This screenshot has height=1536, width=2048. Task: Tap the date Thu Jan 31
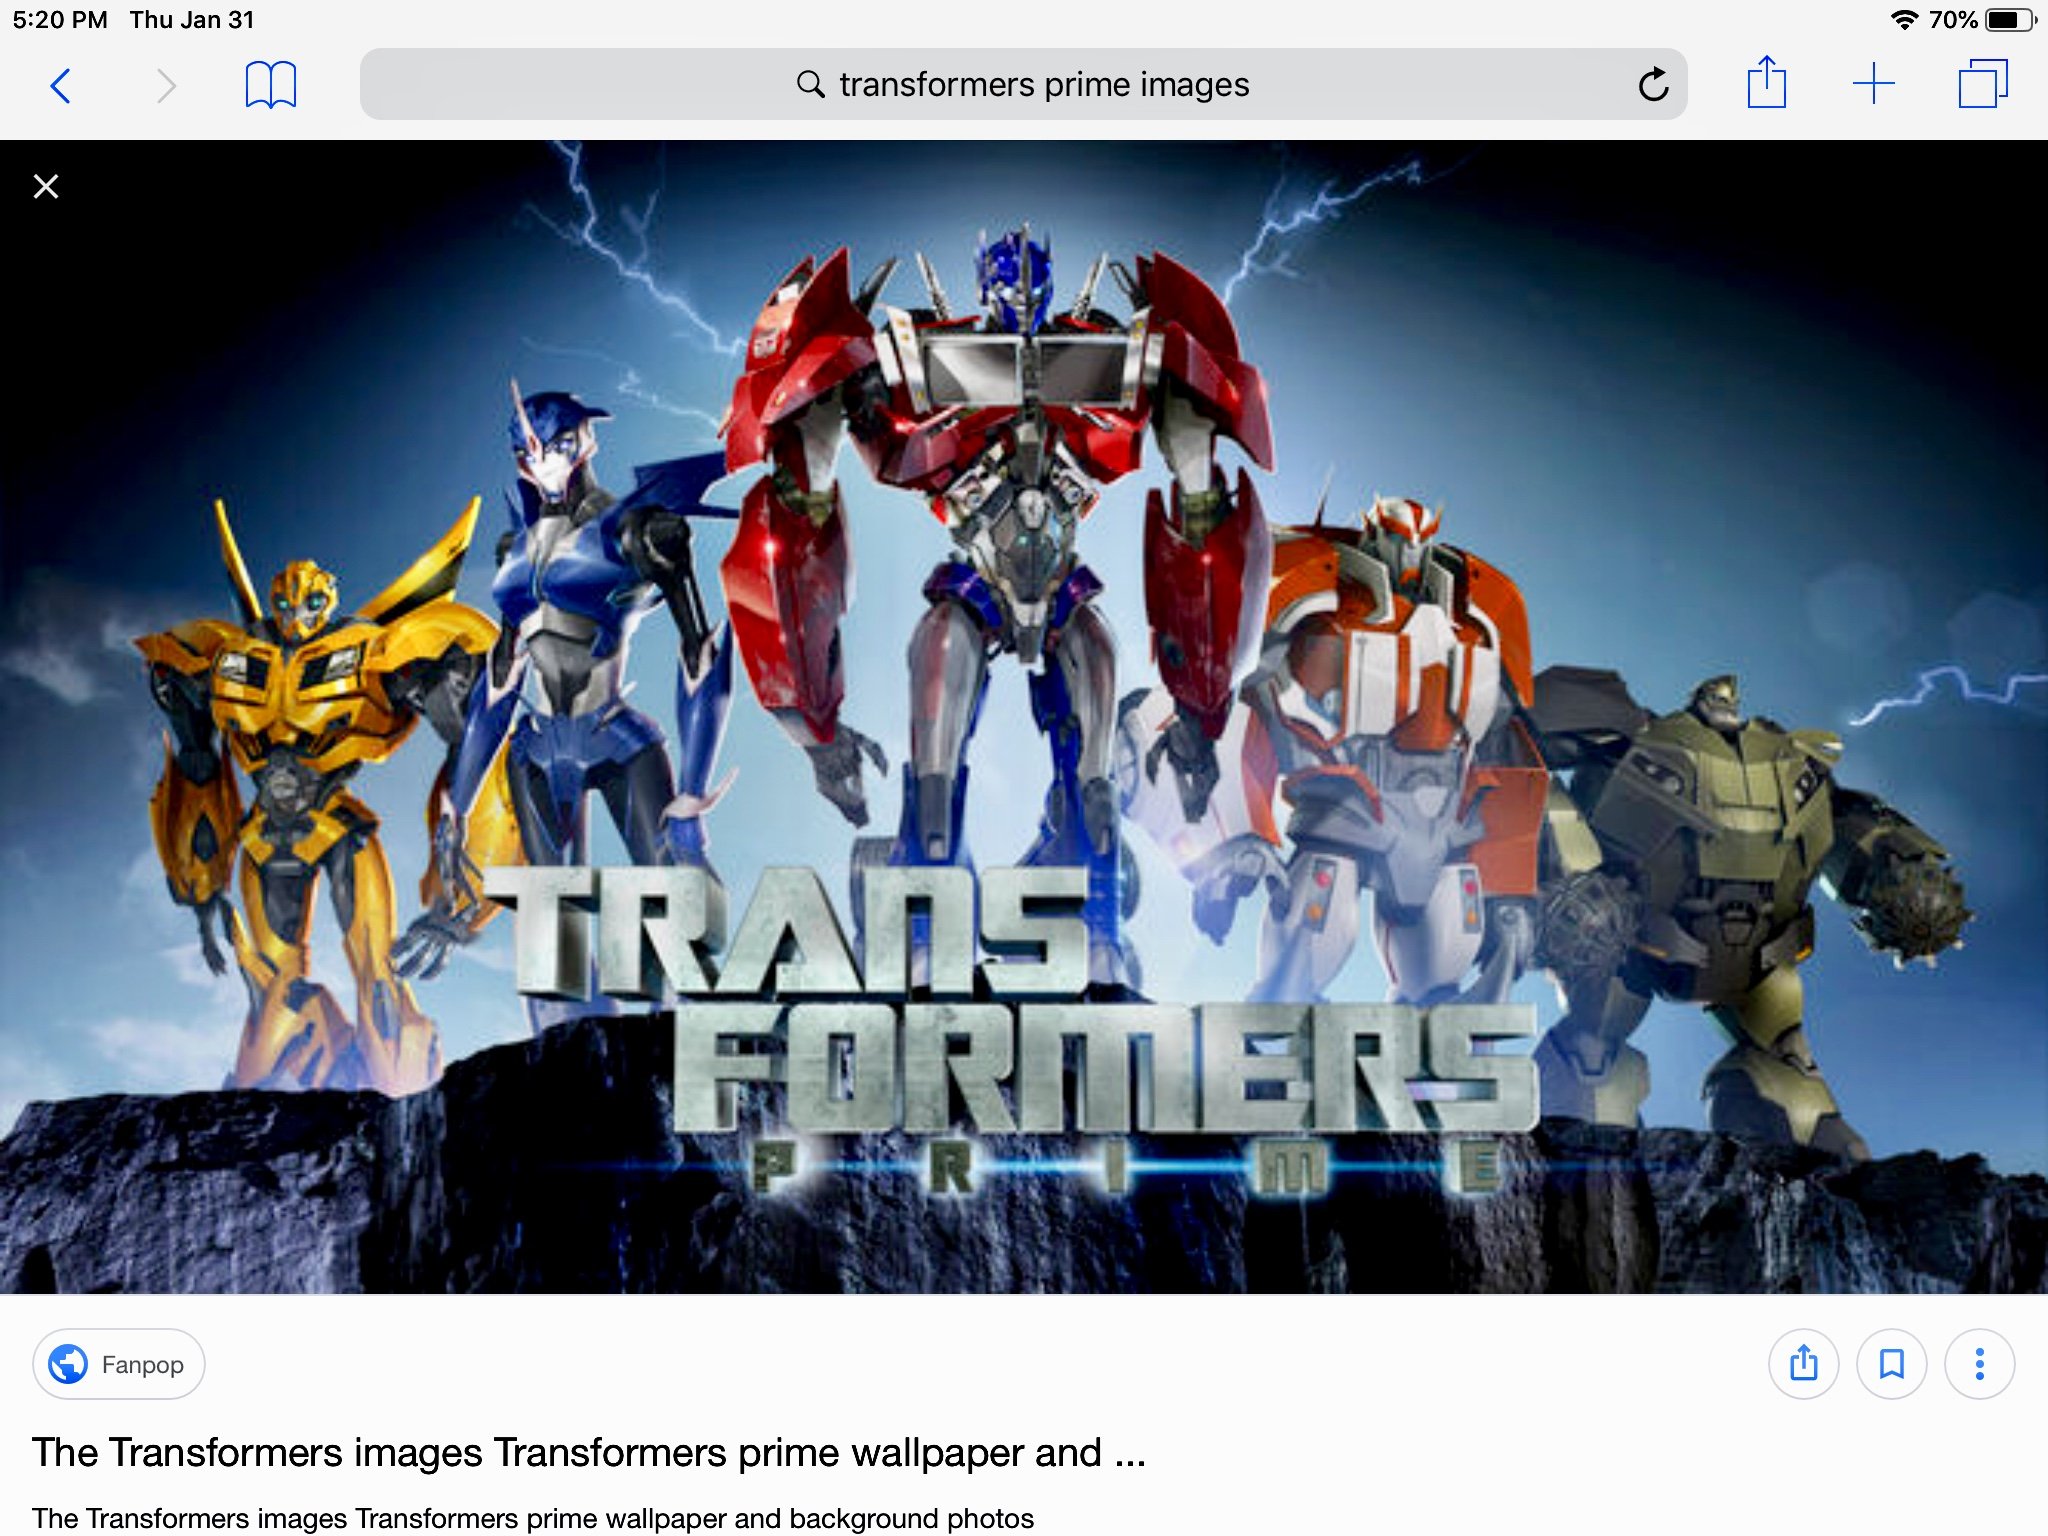(x=192, y=20)
